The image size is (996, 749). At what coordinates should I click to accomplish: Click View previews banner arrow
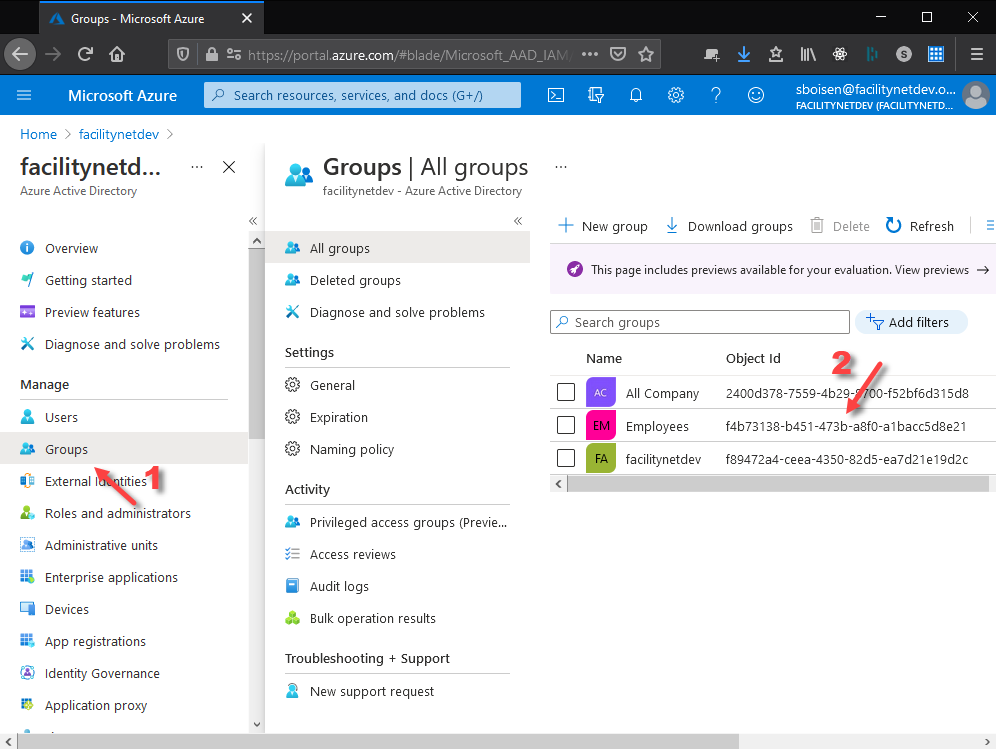click(x=983, y=270)
